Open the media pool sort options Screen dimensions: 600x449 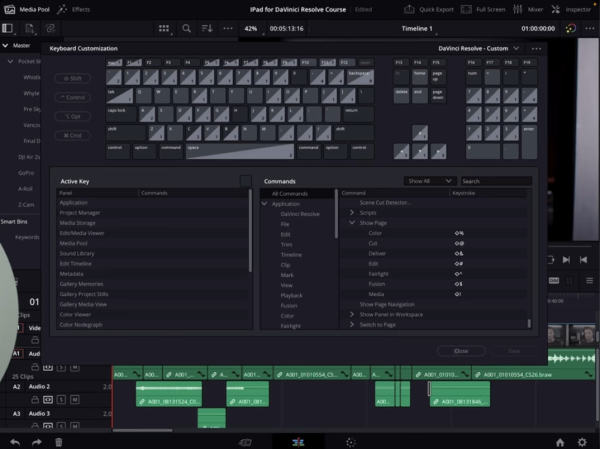point(207,28)
